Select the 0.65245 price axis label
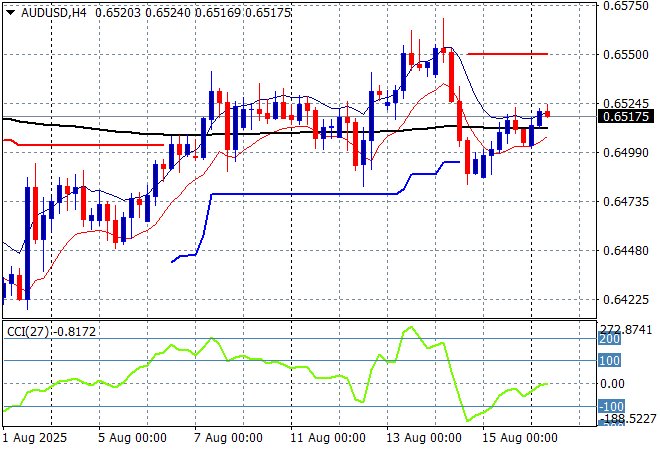Image resolution: width=660 pixels, height=450 pixels. 626,104
